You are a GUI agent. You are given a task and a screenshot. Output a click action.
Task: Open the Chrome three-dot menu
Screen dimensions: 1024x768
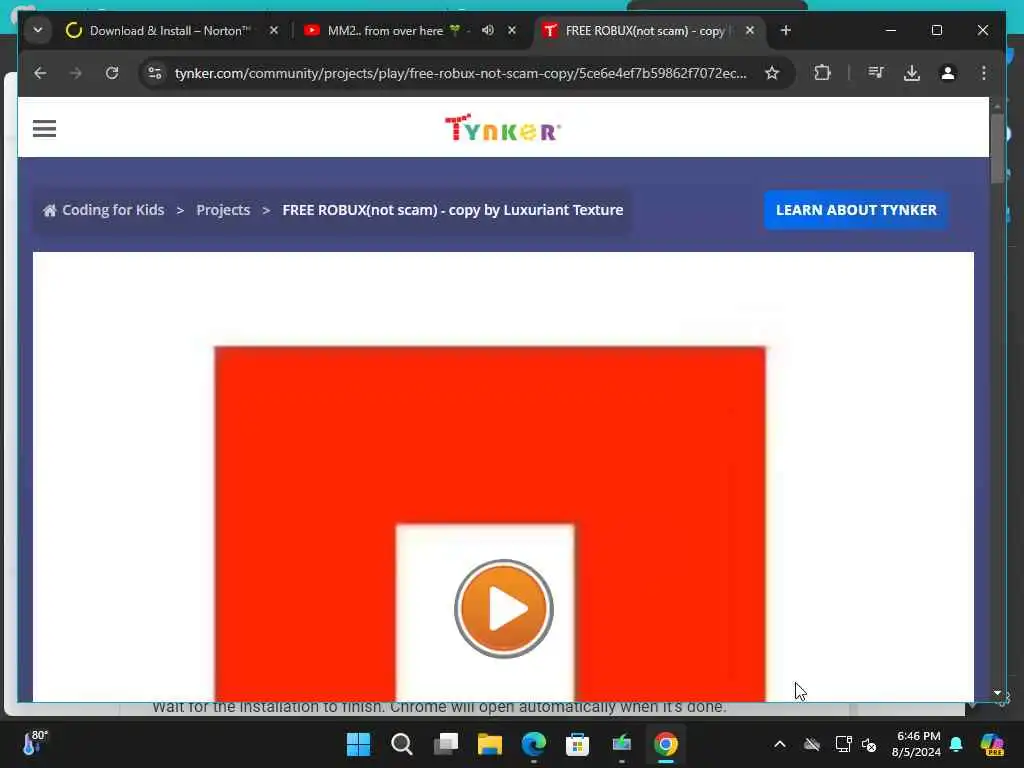984,73
